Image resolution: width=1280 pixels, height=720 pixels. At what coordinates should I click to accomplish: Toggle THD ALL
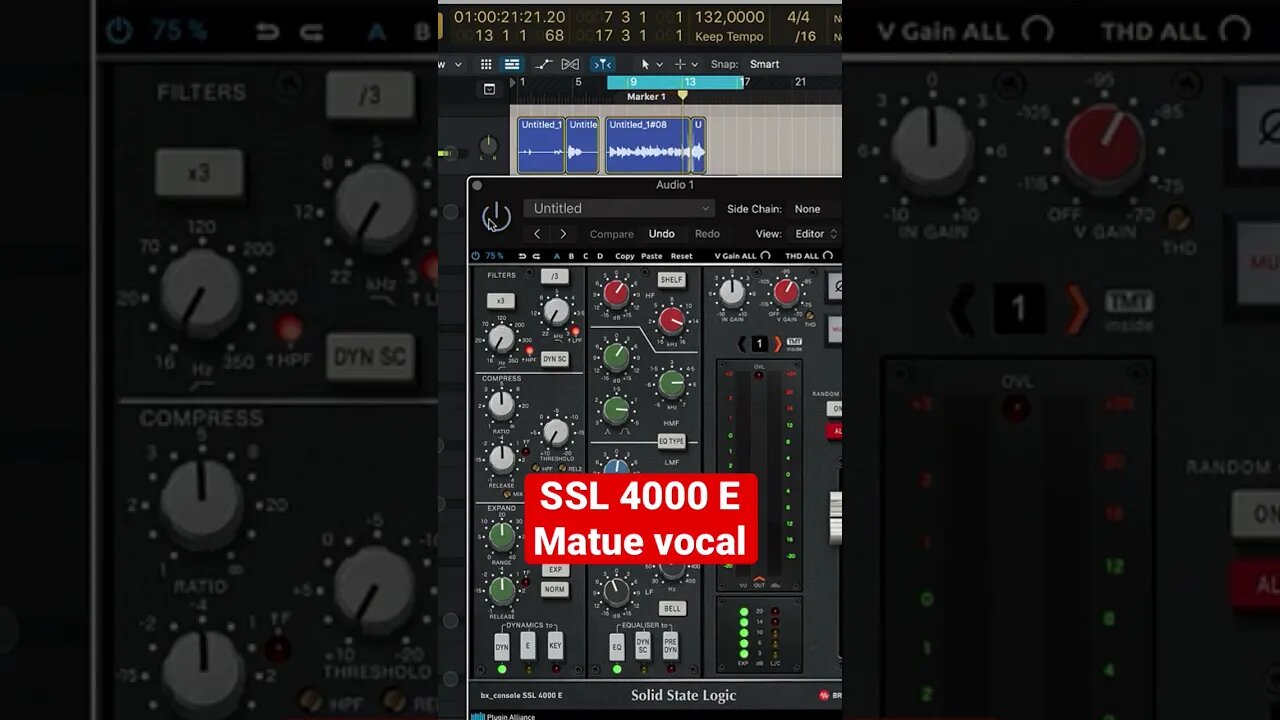pyautogui.click(x=810, y=256)
